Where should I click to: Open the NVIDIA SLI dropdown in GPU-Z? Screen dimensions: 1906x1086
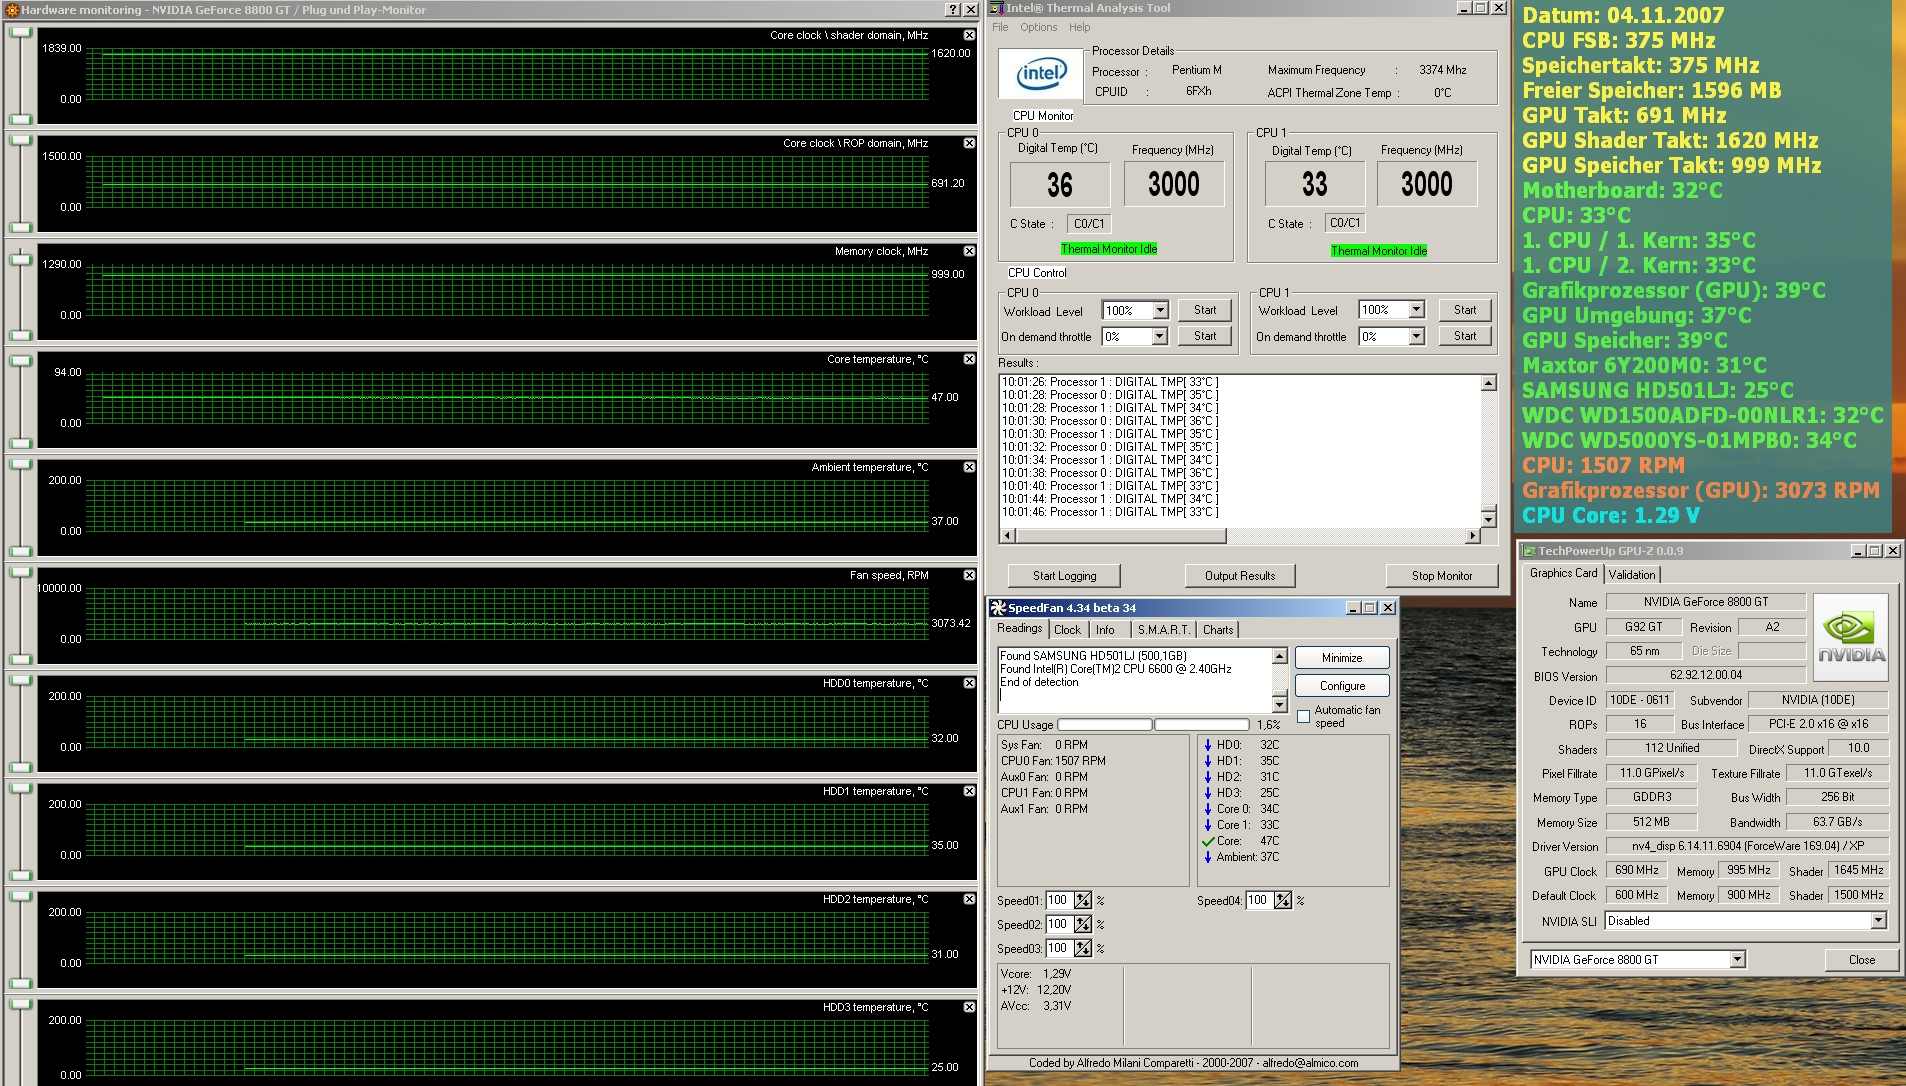coord(1878,921)
